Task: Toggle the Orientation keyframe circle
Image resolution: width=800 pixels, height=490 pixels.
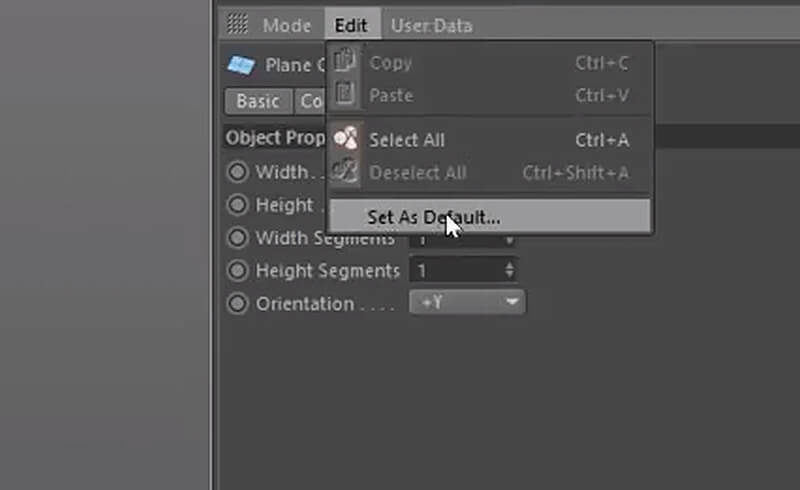Action: pos(237,304)
